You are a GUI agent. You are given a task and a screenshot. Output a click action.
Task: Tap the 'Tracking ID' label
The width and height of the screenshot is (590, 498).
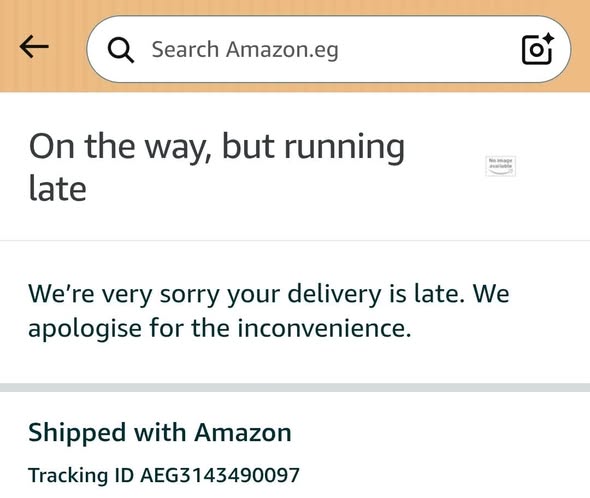(81, 475)
